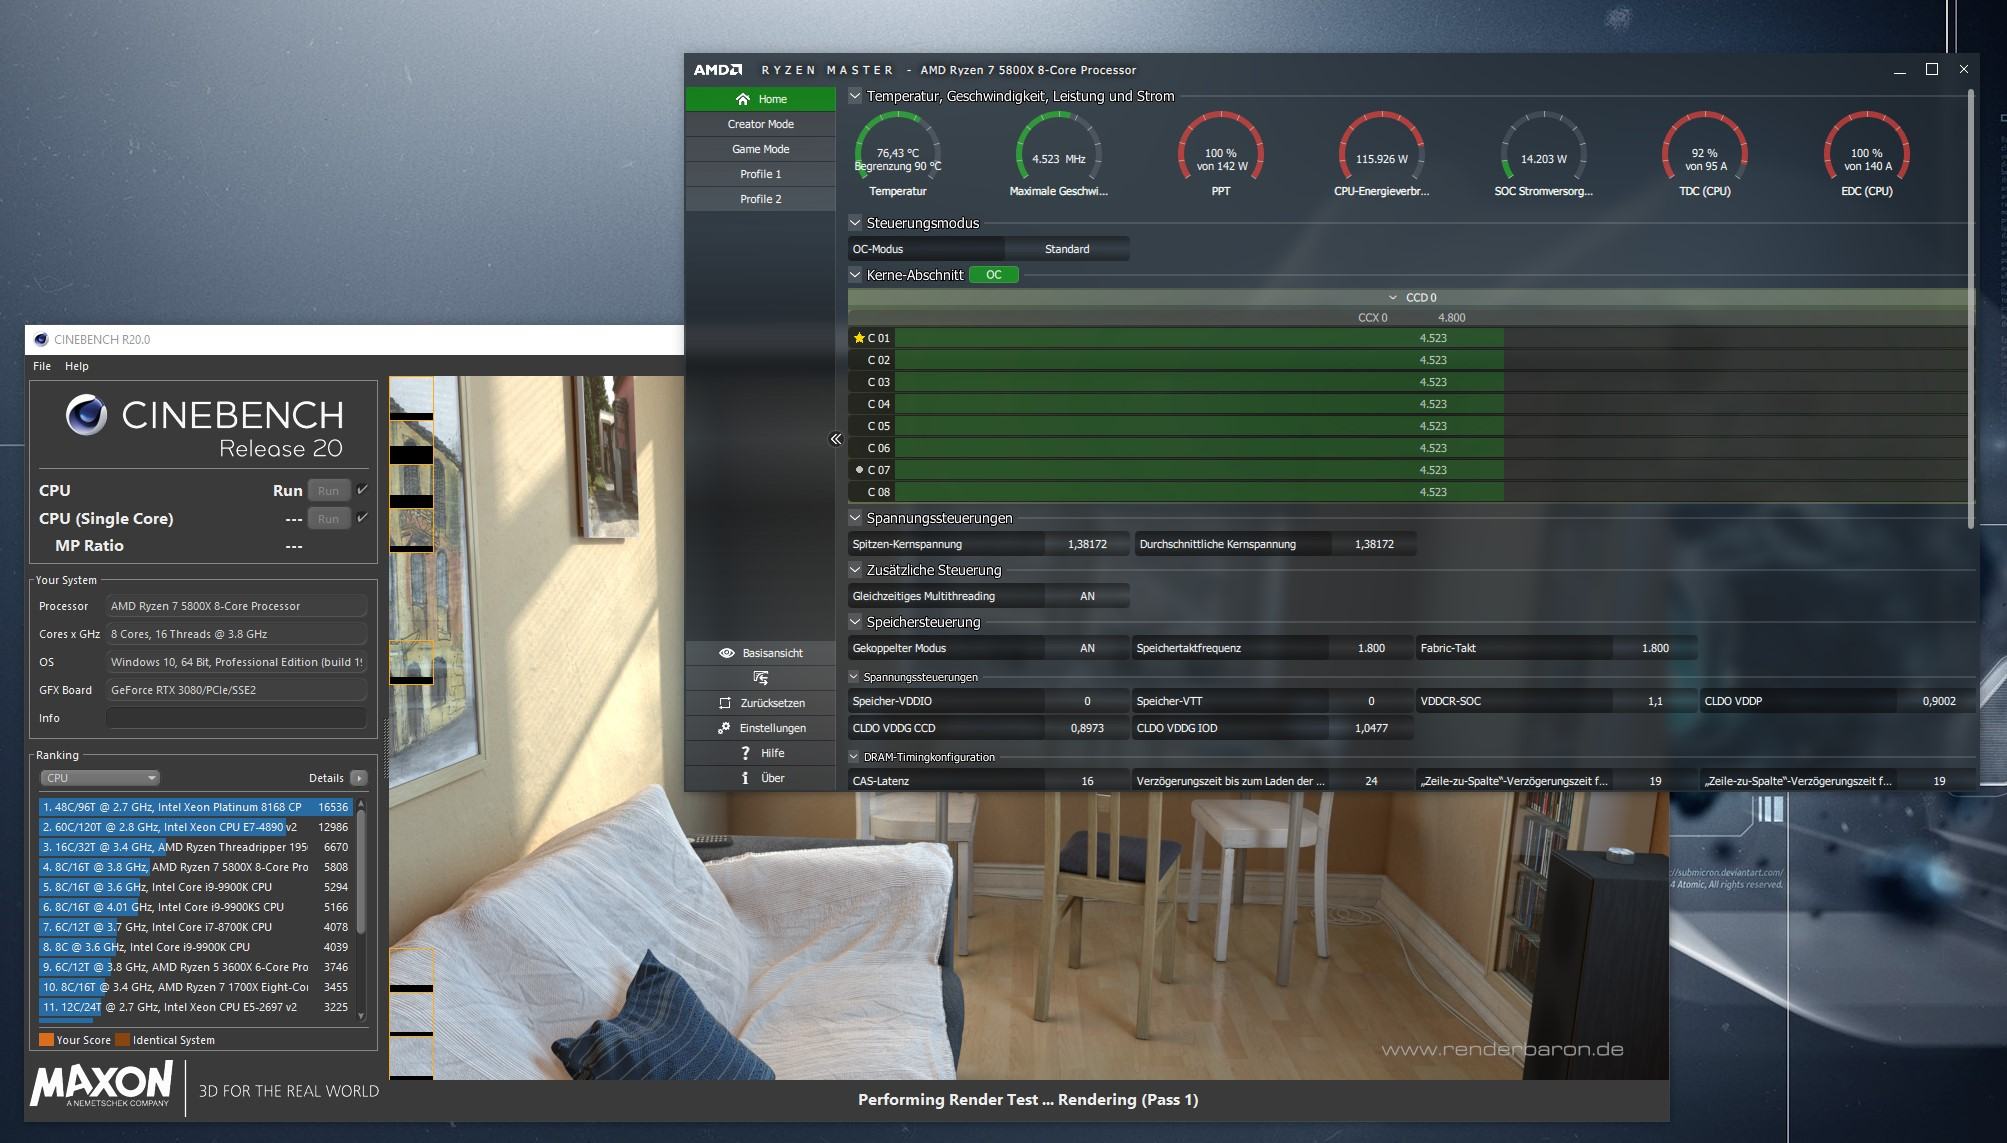2007x1143 pixels.
Task: Collapse Temperatur, Geschwindigkeit, Leistung section
Action: (x=855, y=96)
